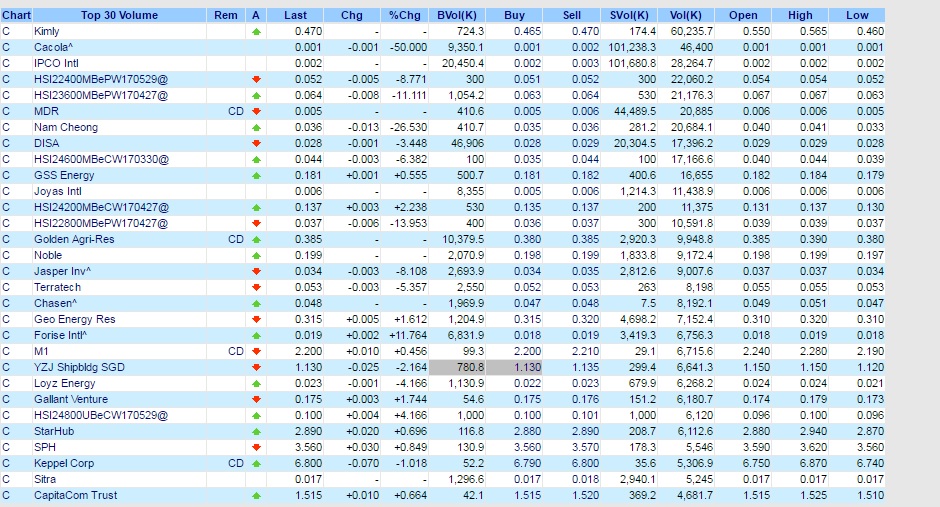Click DISA BVol value 46,906
Viewport: 940px width, 507px height.
point(466,143)
